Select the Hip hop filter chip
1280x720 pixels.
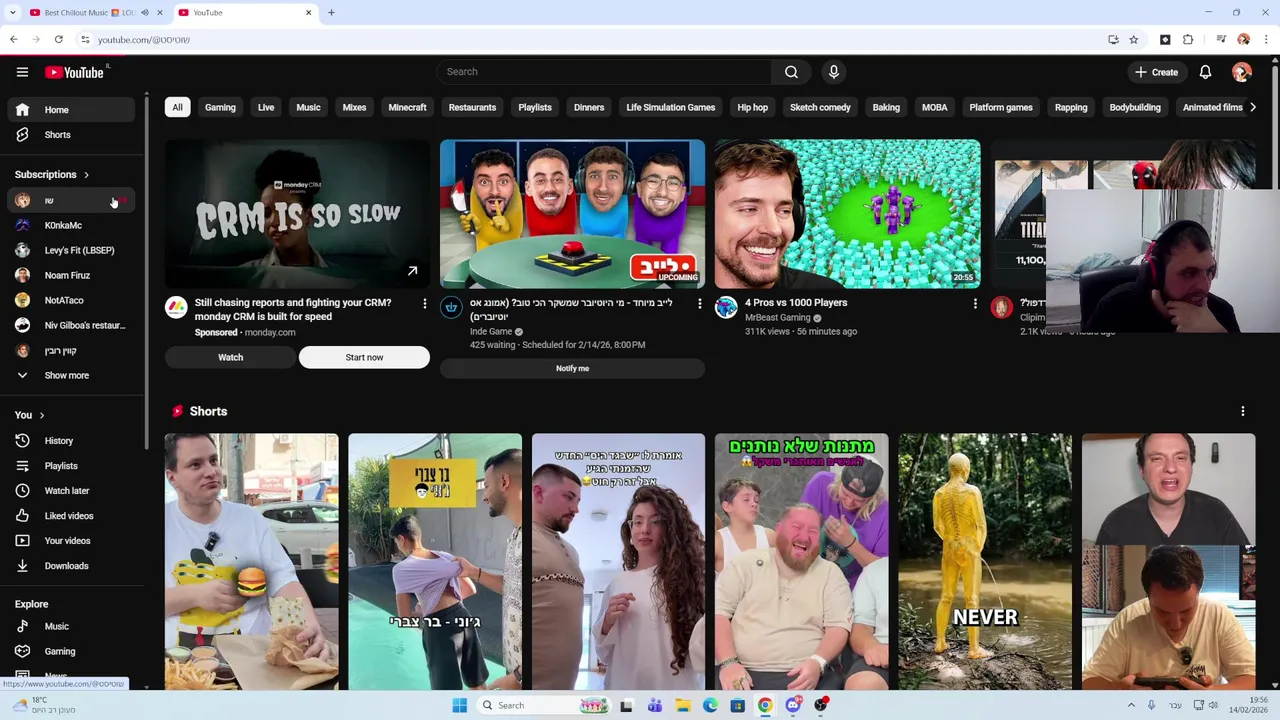[753, 108]
